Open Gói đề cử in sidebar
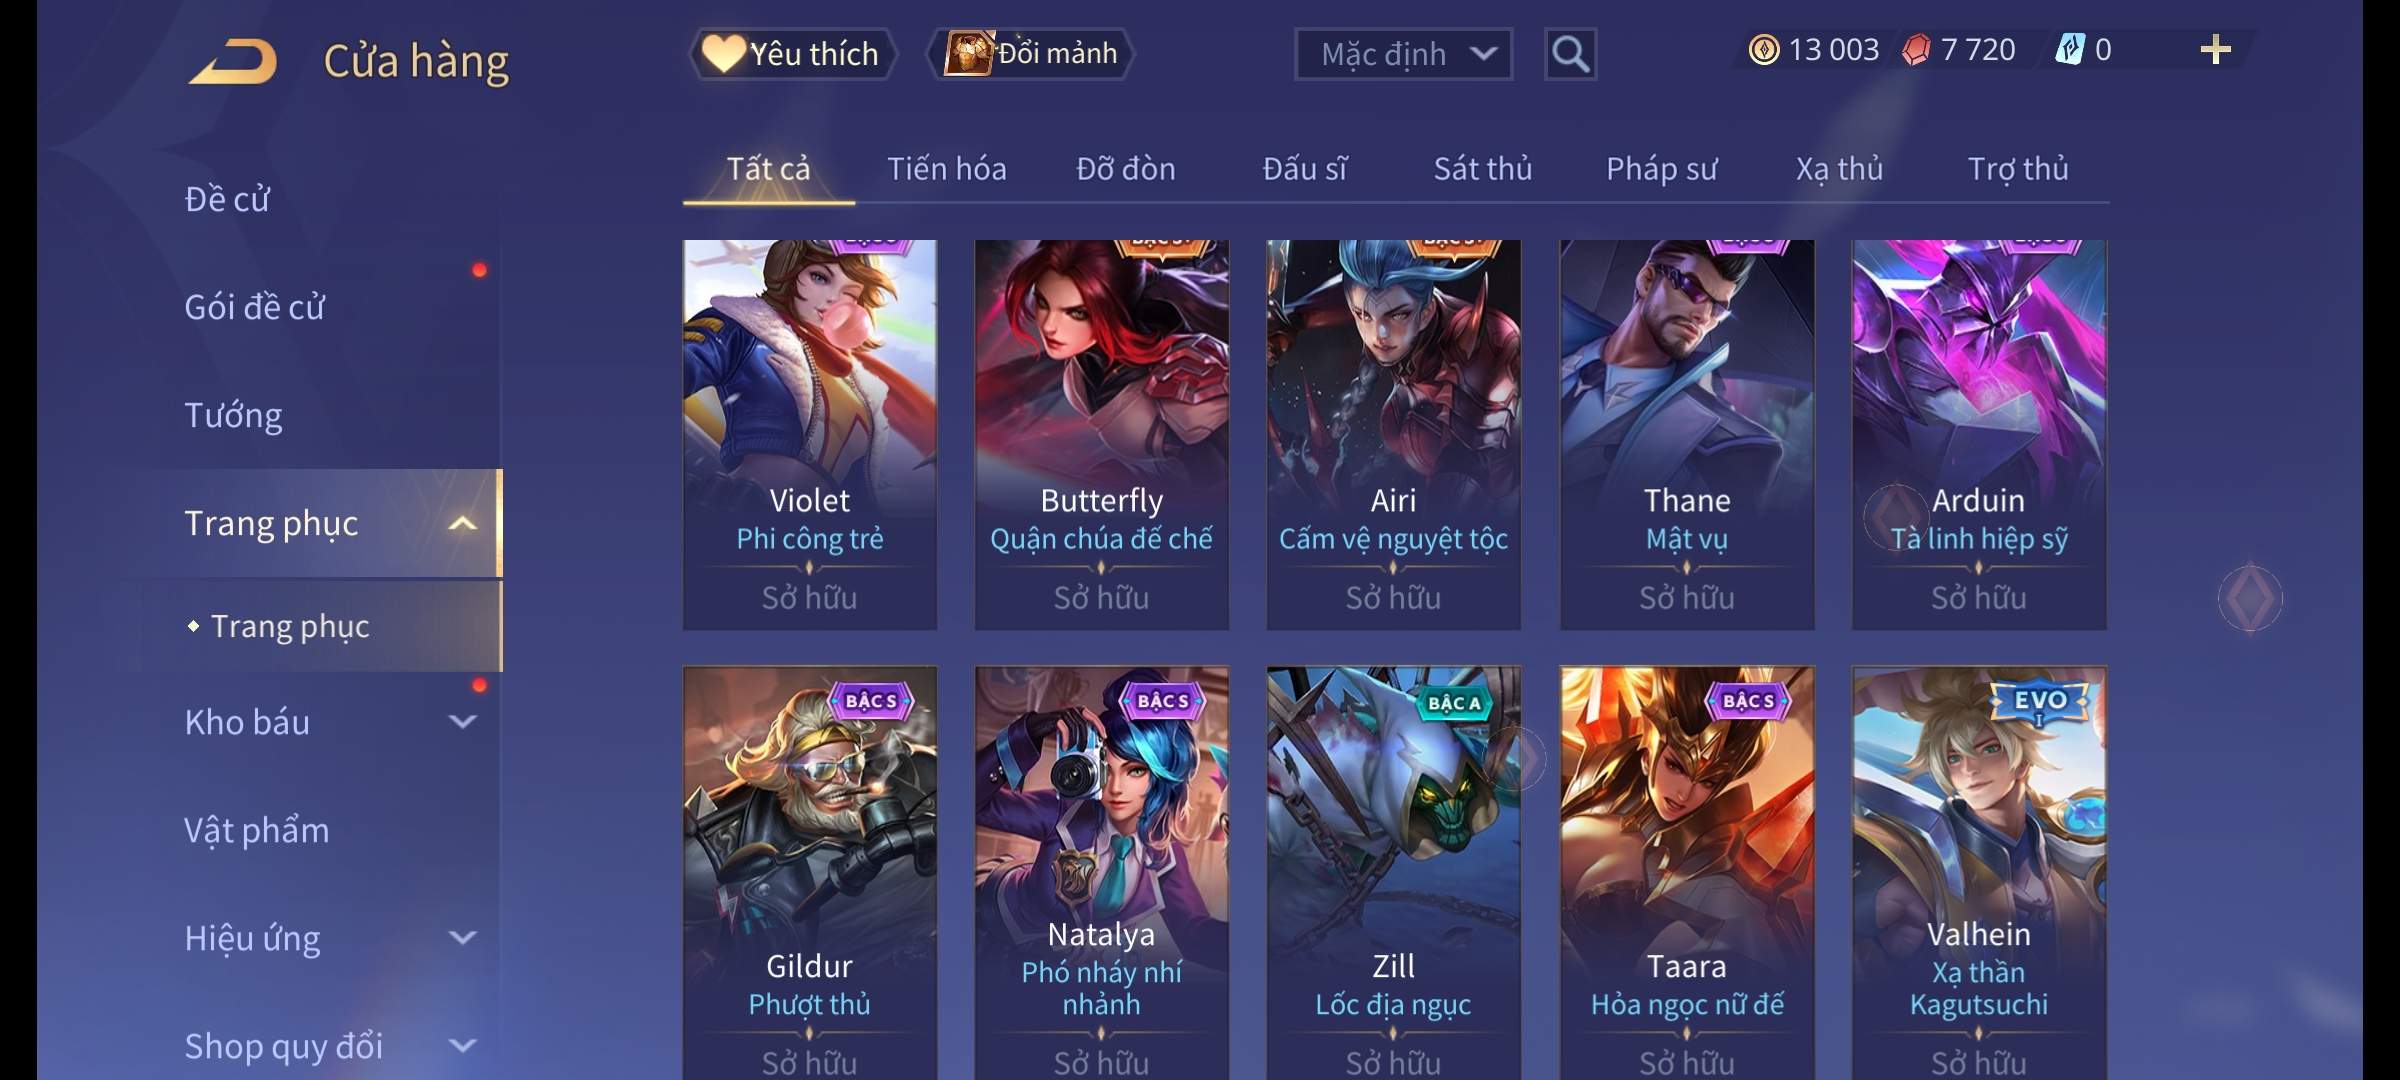This screenshot has width=2400, height=1080. 254,307
